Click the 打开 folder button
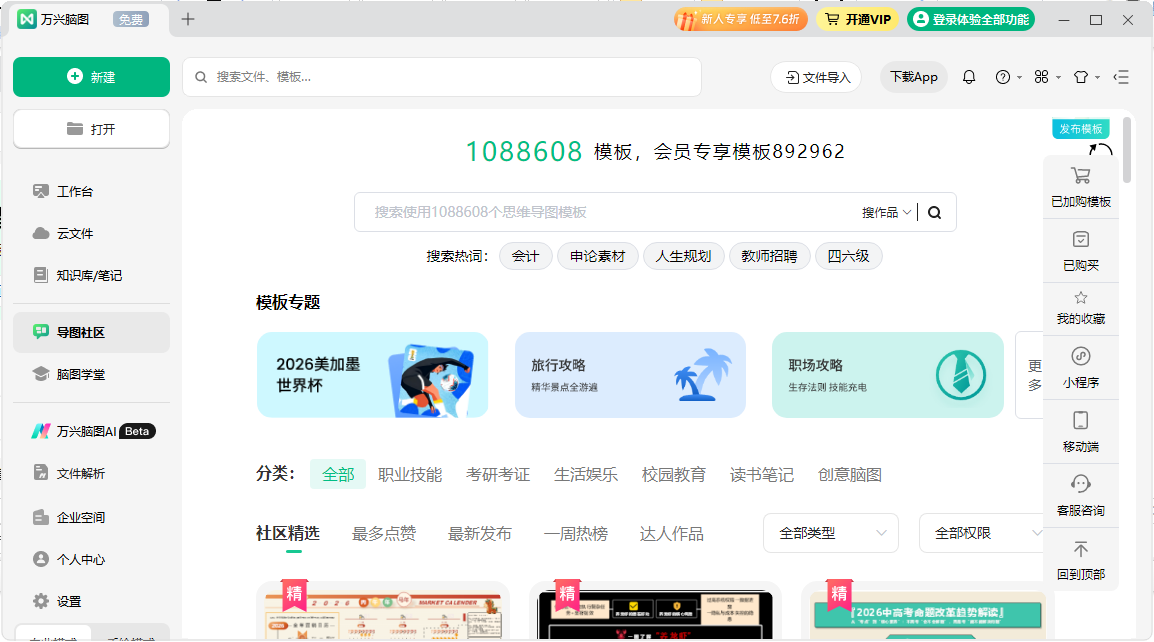1154x642 pixels. pos(91,130)
